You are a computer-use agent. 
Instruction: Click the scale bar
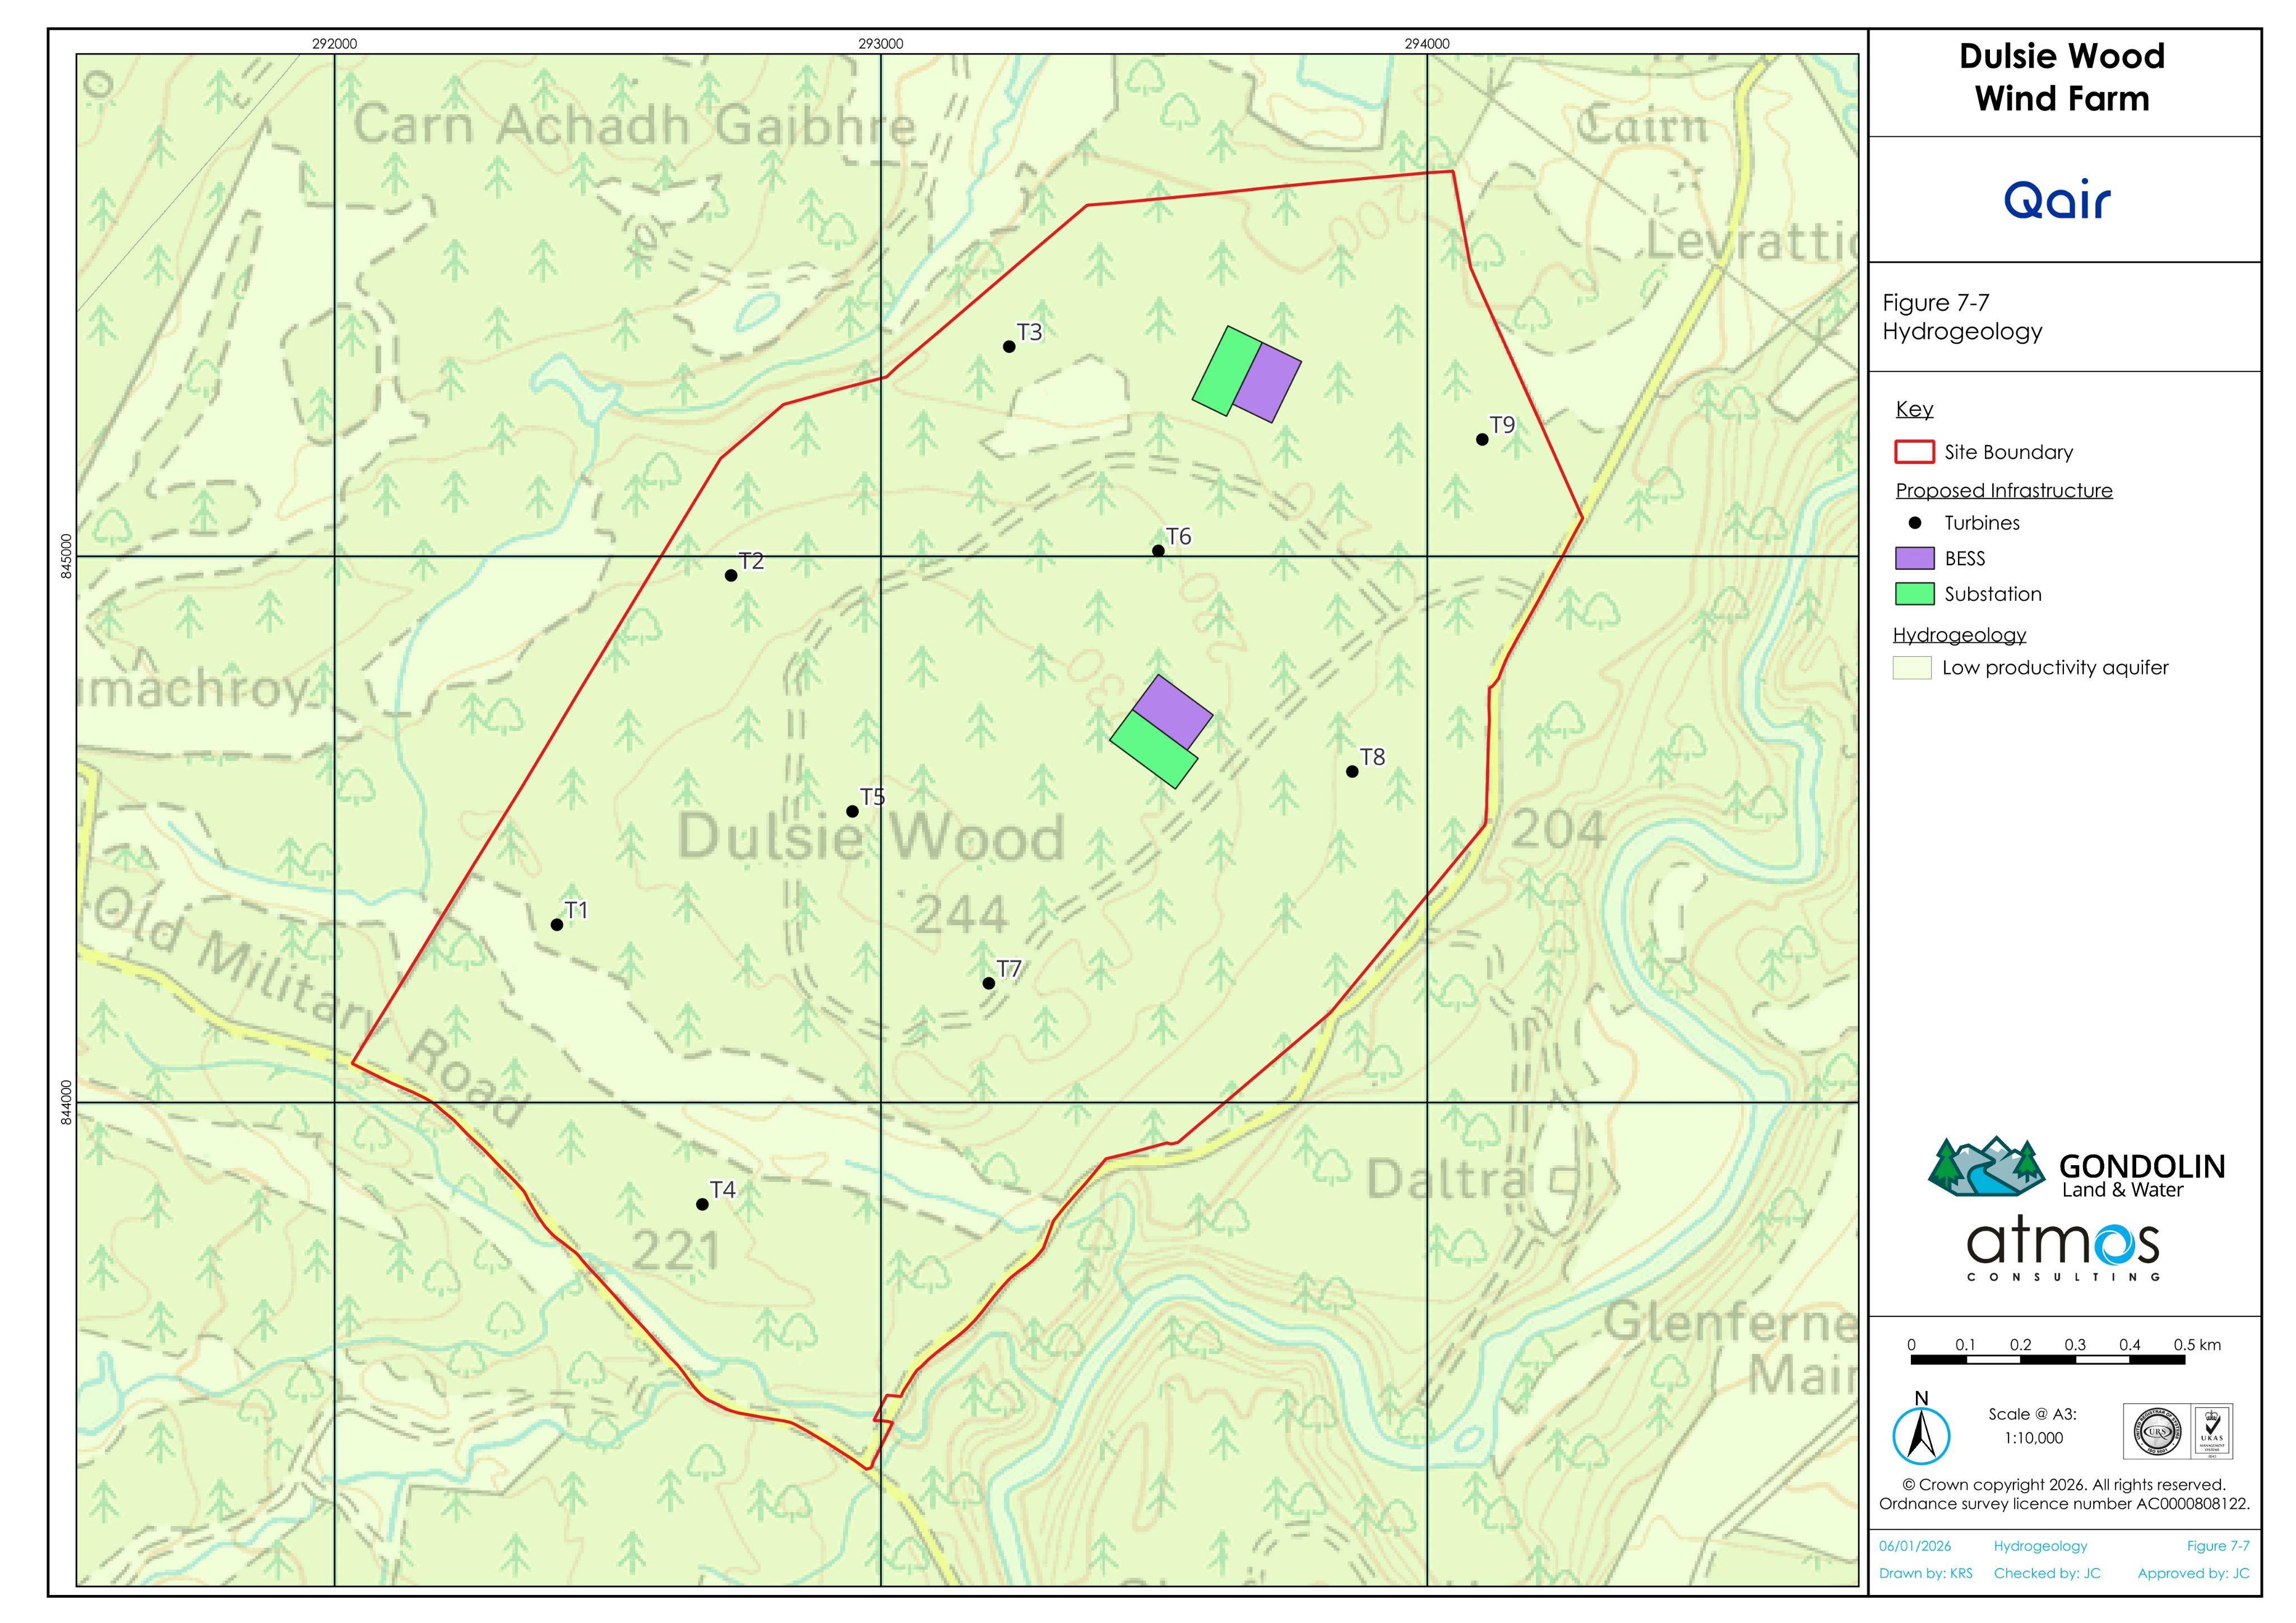(2048, 1360)
